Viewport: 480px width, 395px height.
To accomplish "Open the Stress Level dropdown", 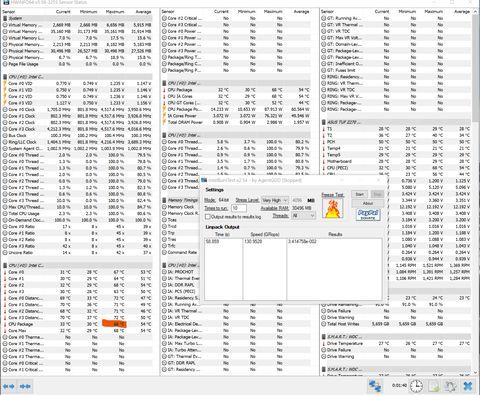I will tap(275, 200).
